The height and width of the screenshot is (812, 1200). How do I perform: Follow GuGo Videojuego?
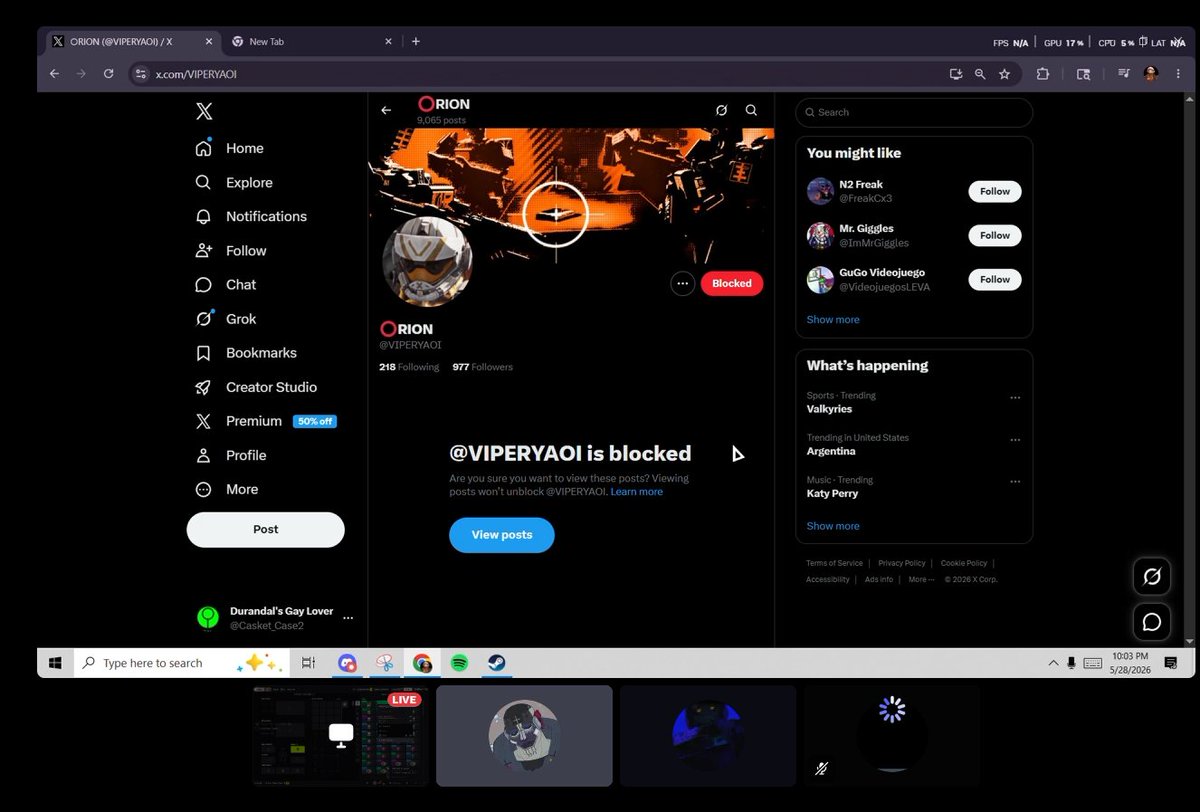995,279
